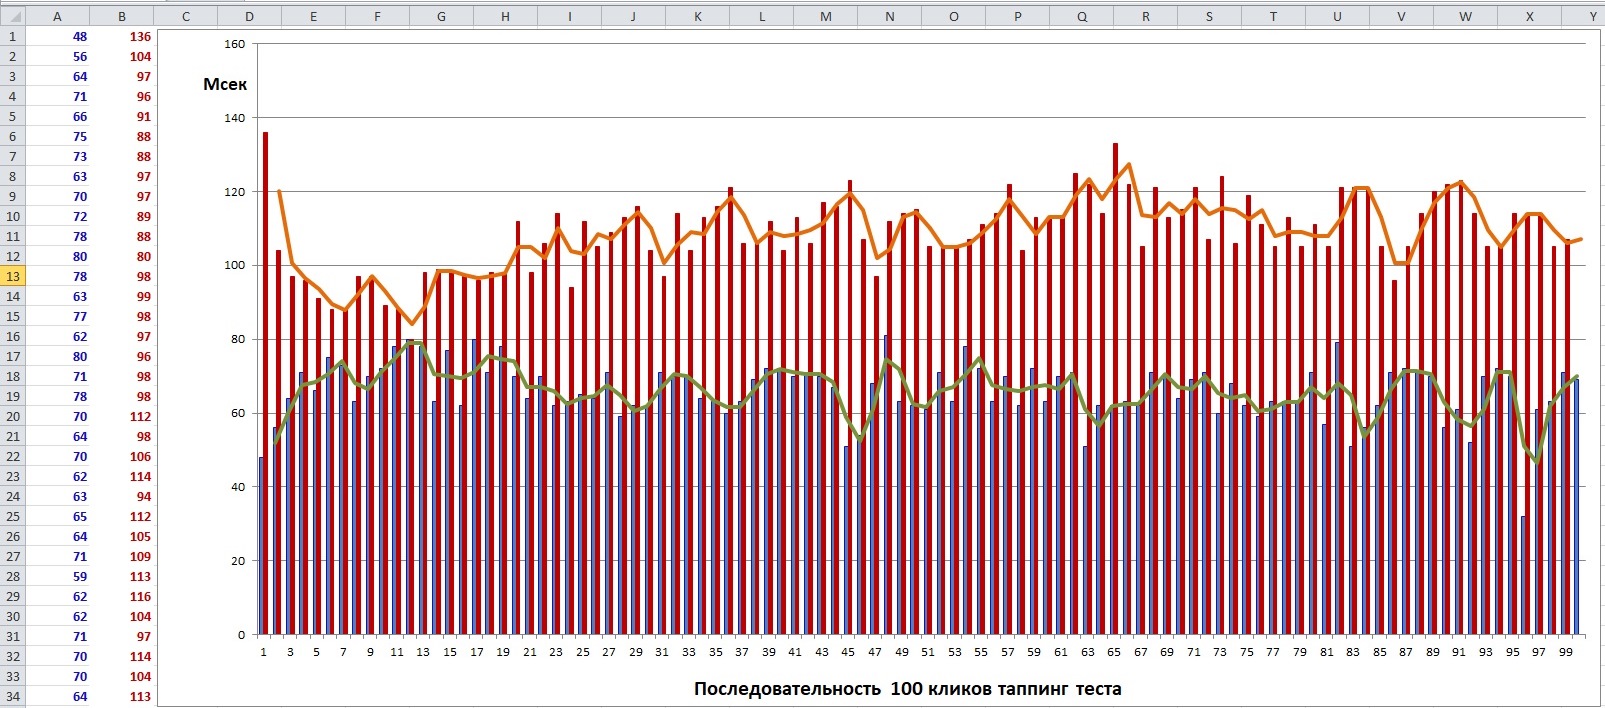The width and height of the screenshot is (1605, 708).
Task: Click the y-axis label 100
Action: (235, 265)
